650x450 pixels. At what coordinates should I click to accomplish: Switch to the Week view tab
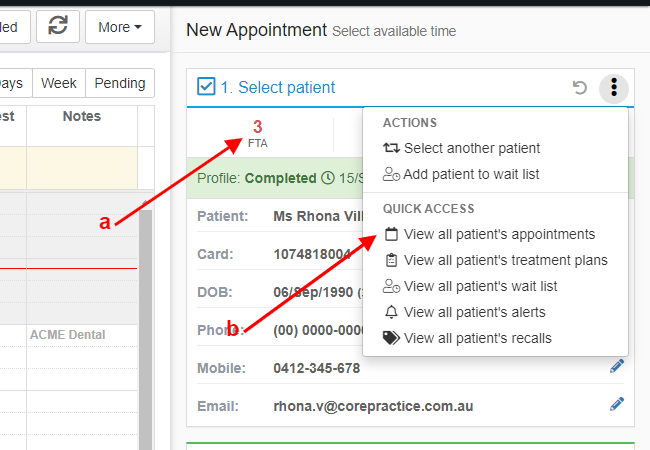click(59, 83)
